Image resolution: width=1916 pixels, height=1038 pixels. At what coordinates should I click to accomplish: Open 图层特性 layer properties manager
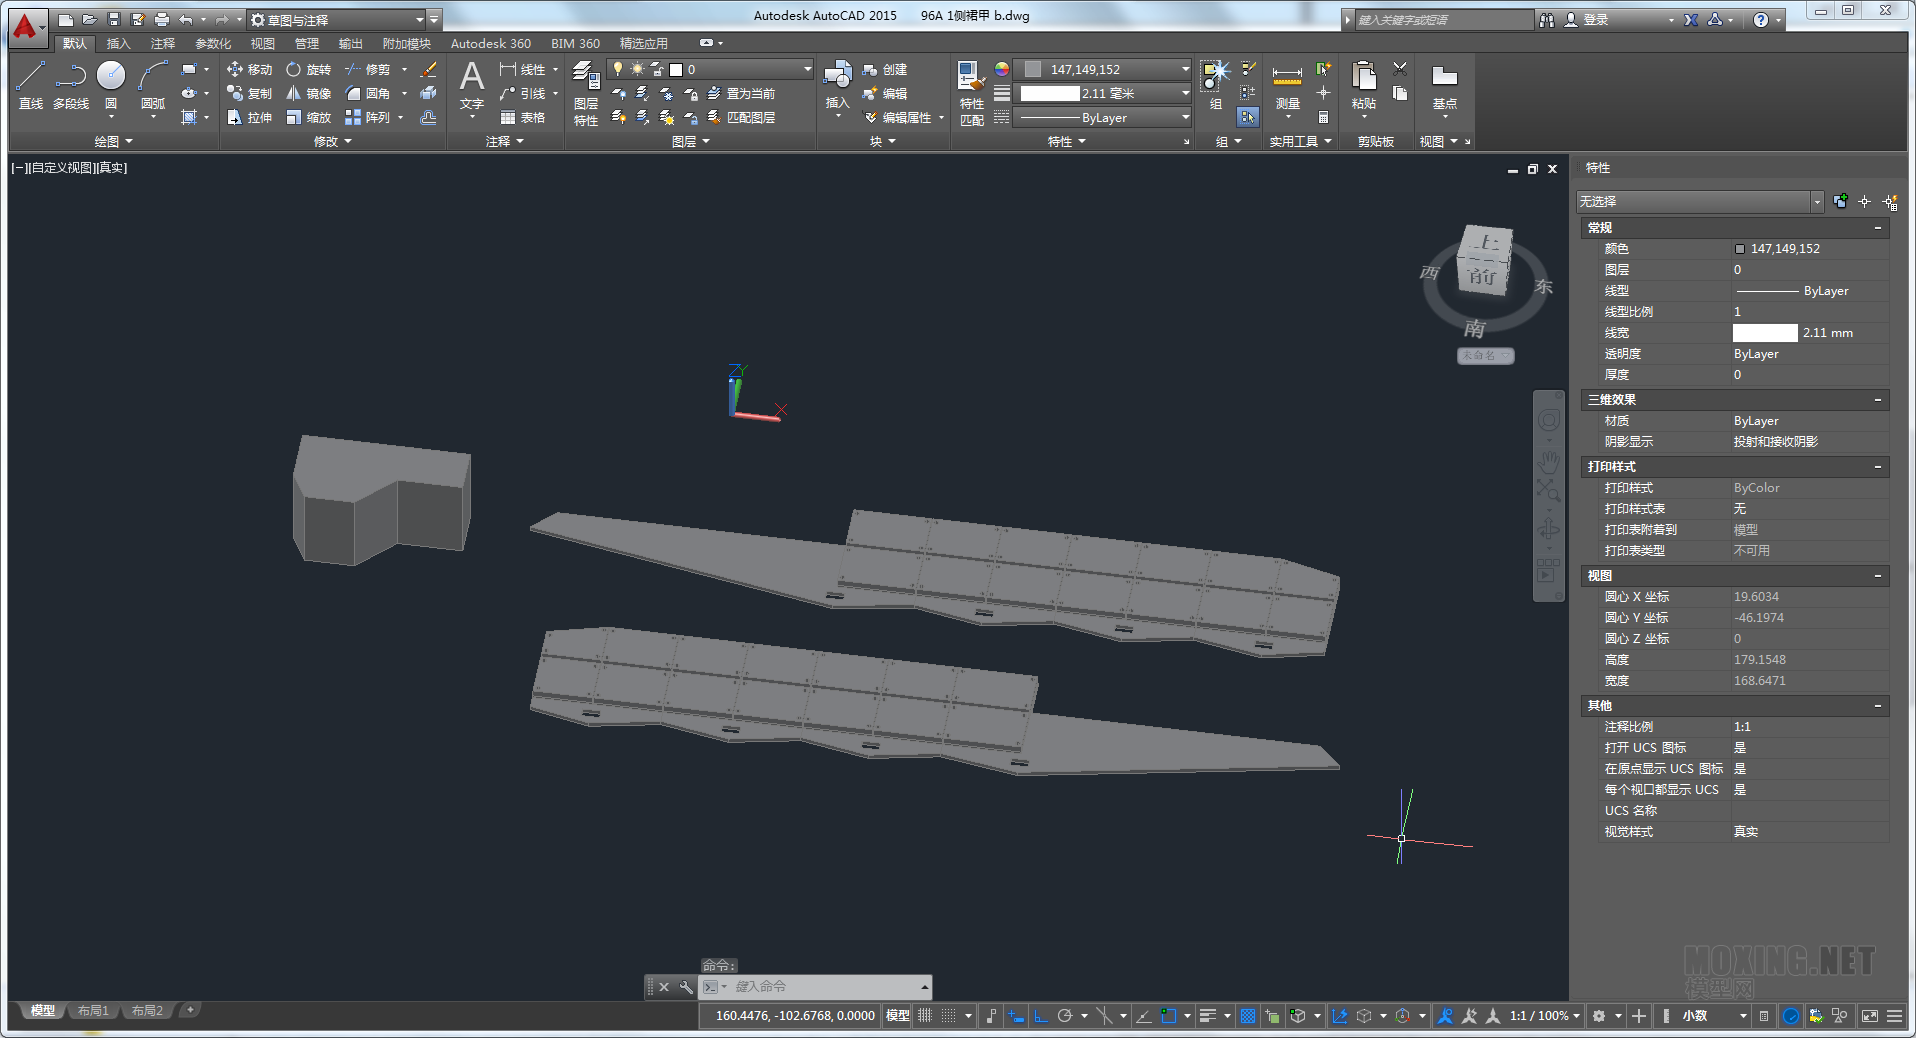(x=586, y=93)
